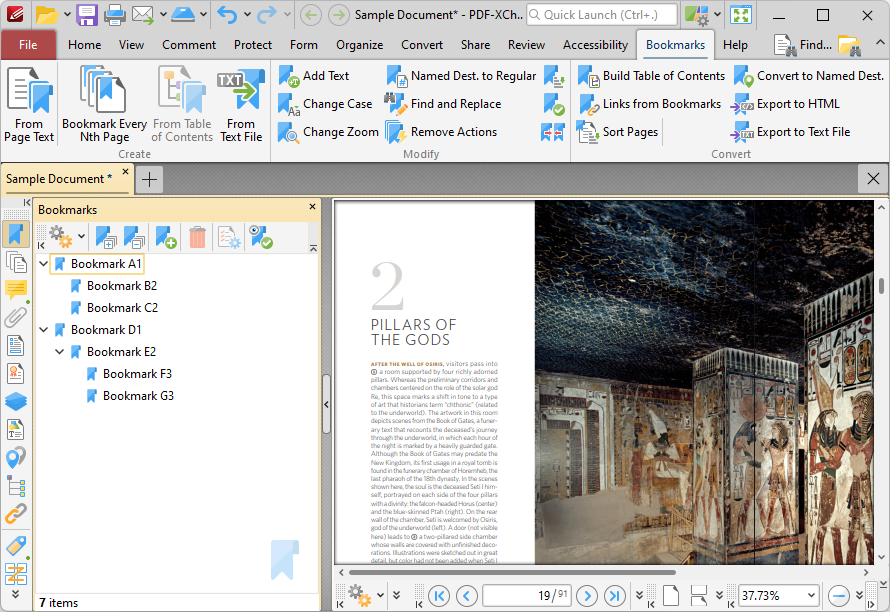
Task: Click the page number input field
Action: click(x=526, y=596)
